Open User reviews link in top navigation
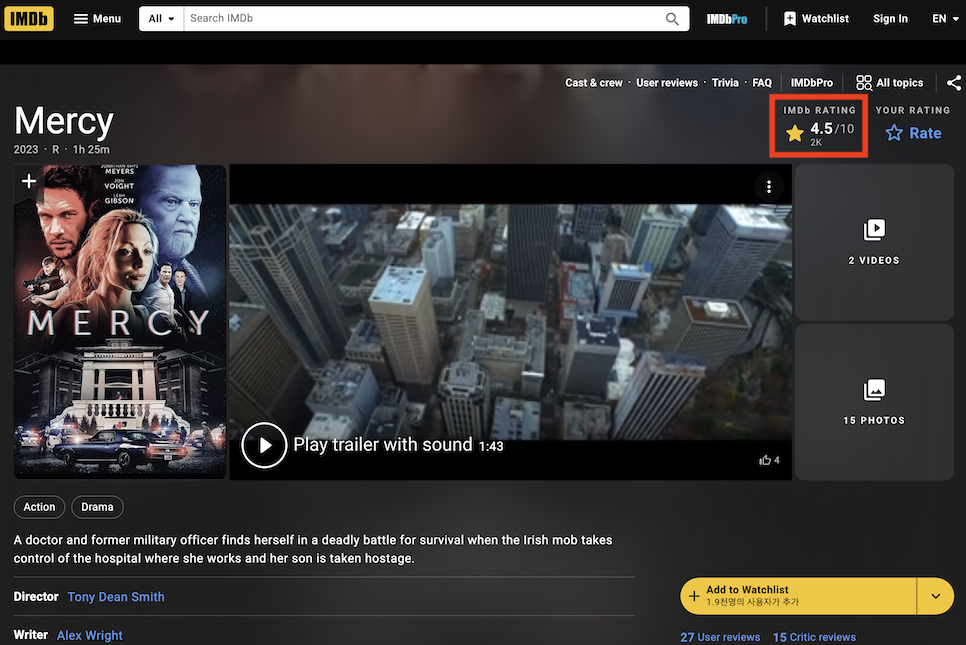The width and height of the screenshot is (966, 645). tap(667, 83)
